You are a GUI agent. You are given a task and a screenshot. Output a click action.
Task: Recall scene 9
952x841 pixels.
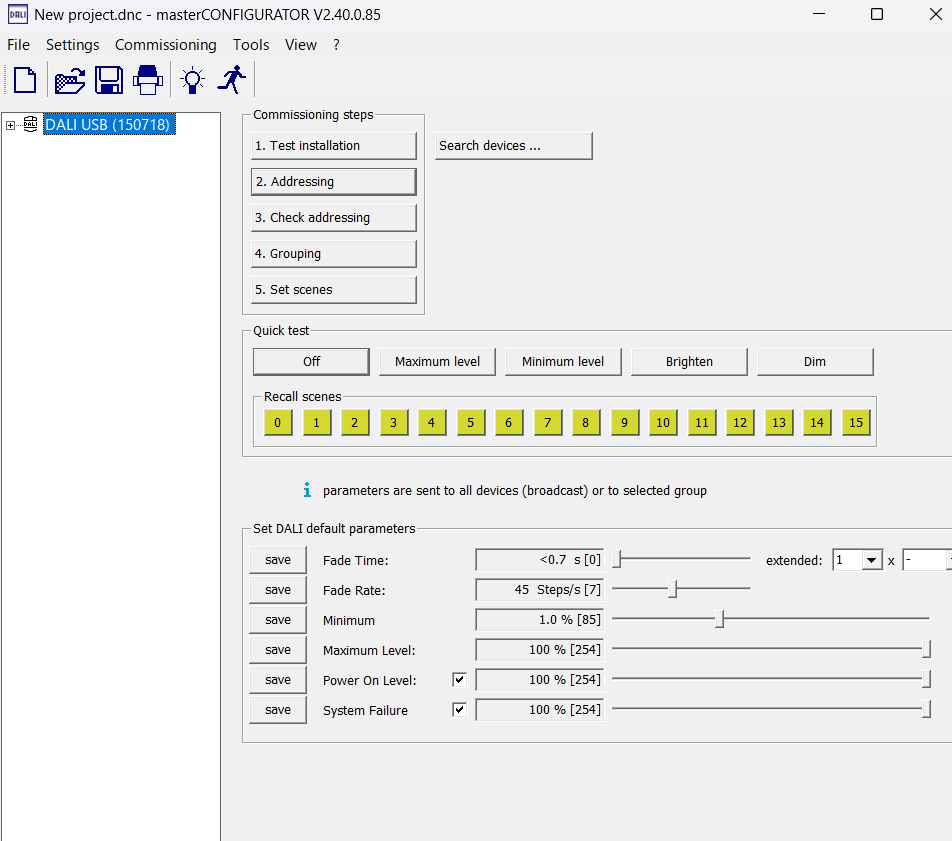click(x=625, y=423)
